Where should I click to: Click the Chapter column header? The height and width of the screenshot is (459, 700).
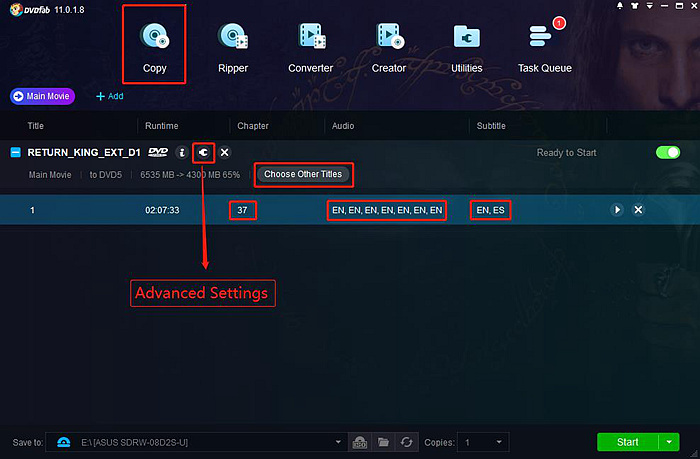coord(253,126)
